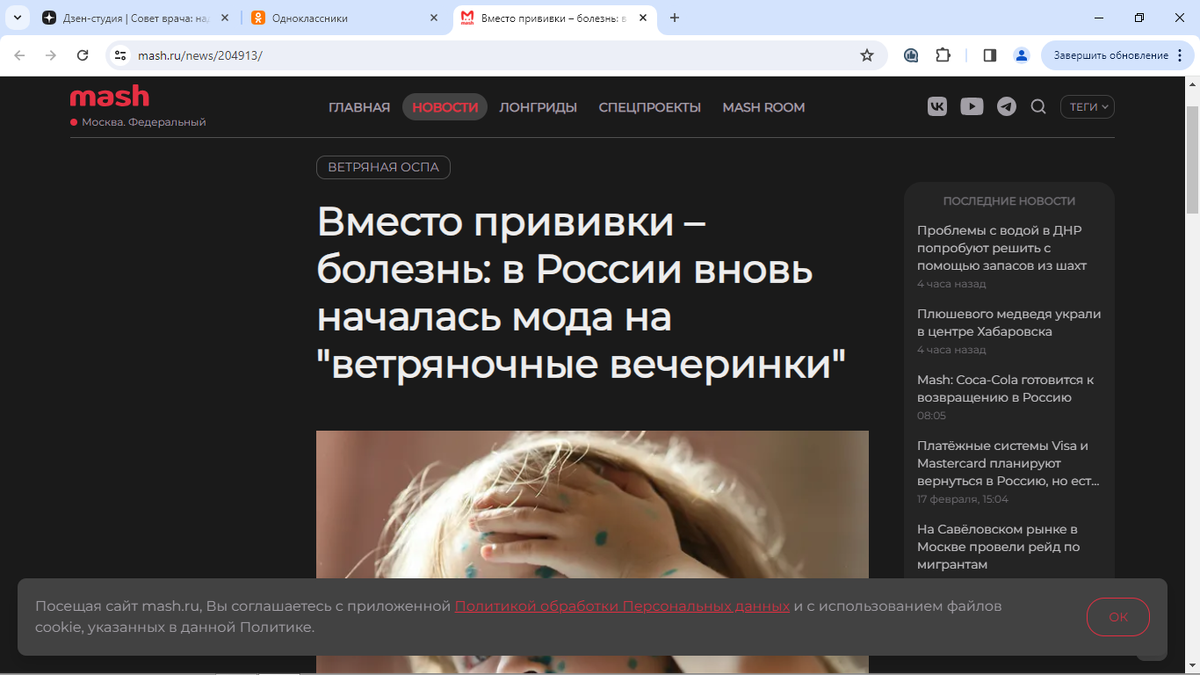Click the search magnifier icon in header

click(1038, 107)
